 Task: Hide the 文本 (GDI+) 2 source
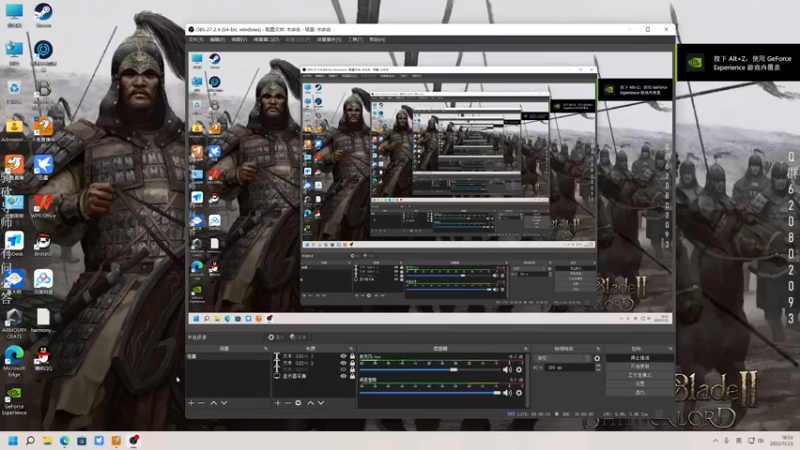click(343, 363)
